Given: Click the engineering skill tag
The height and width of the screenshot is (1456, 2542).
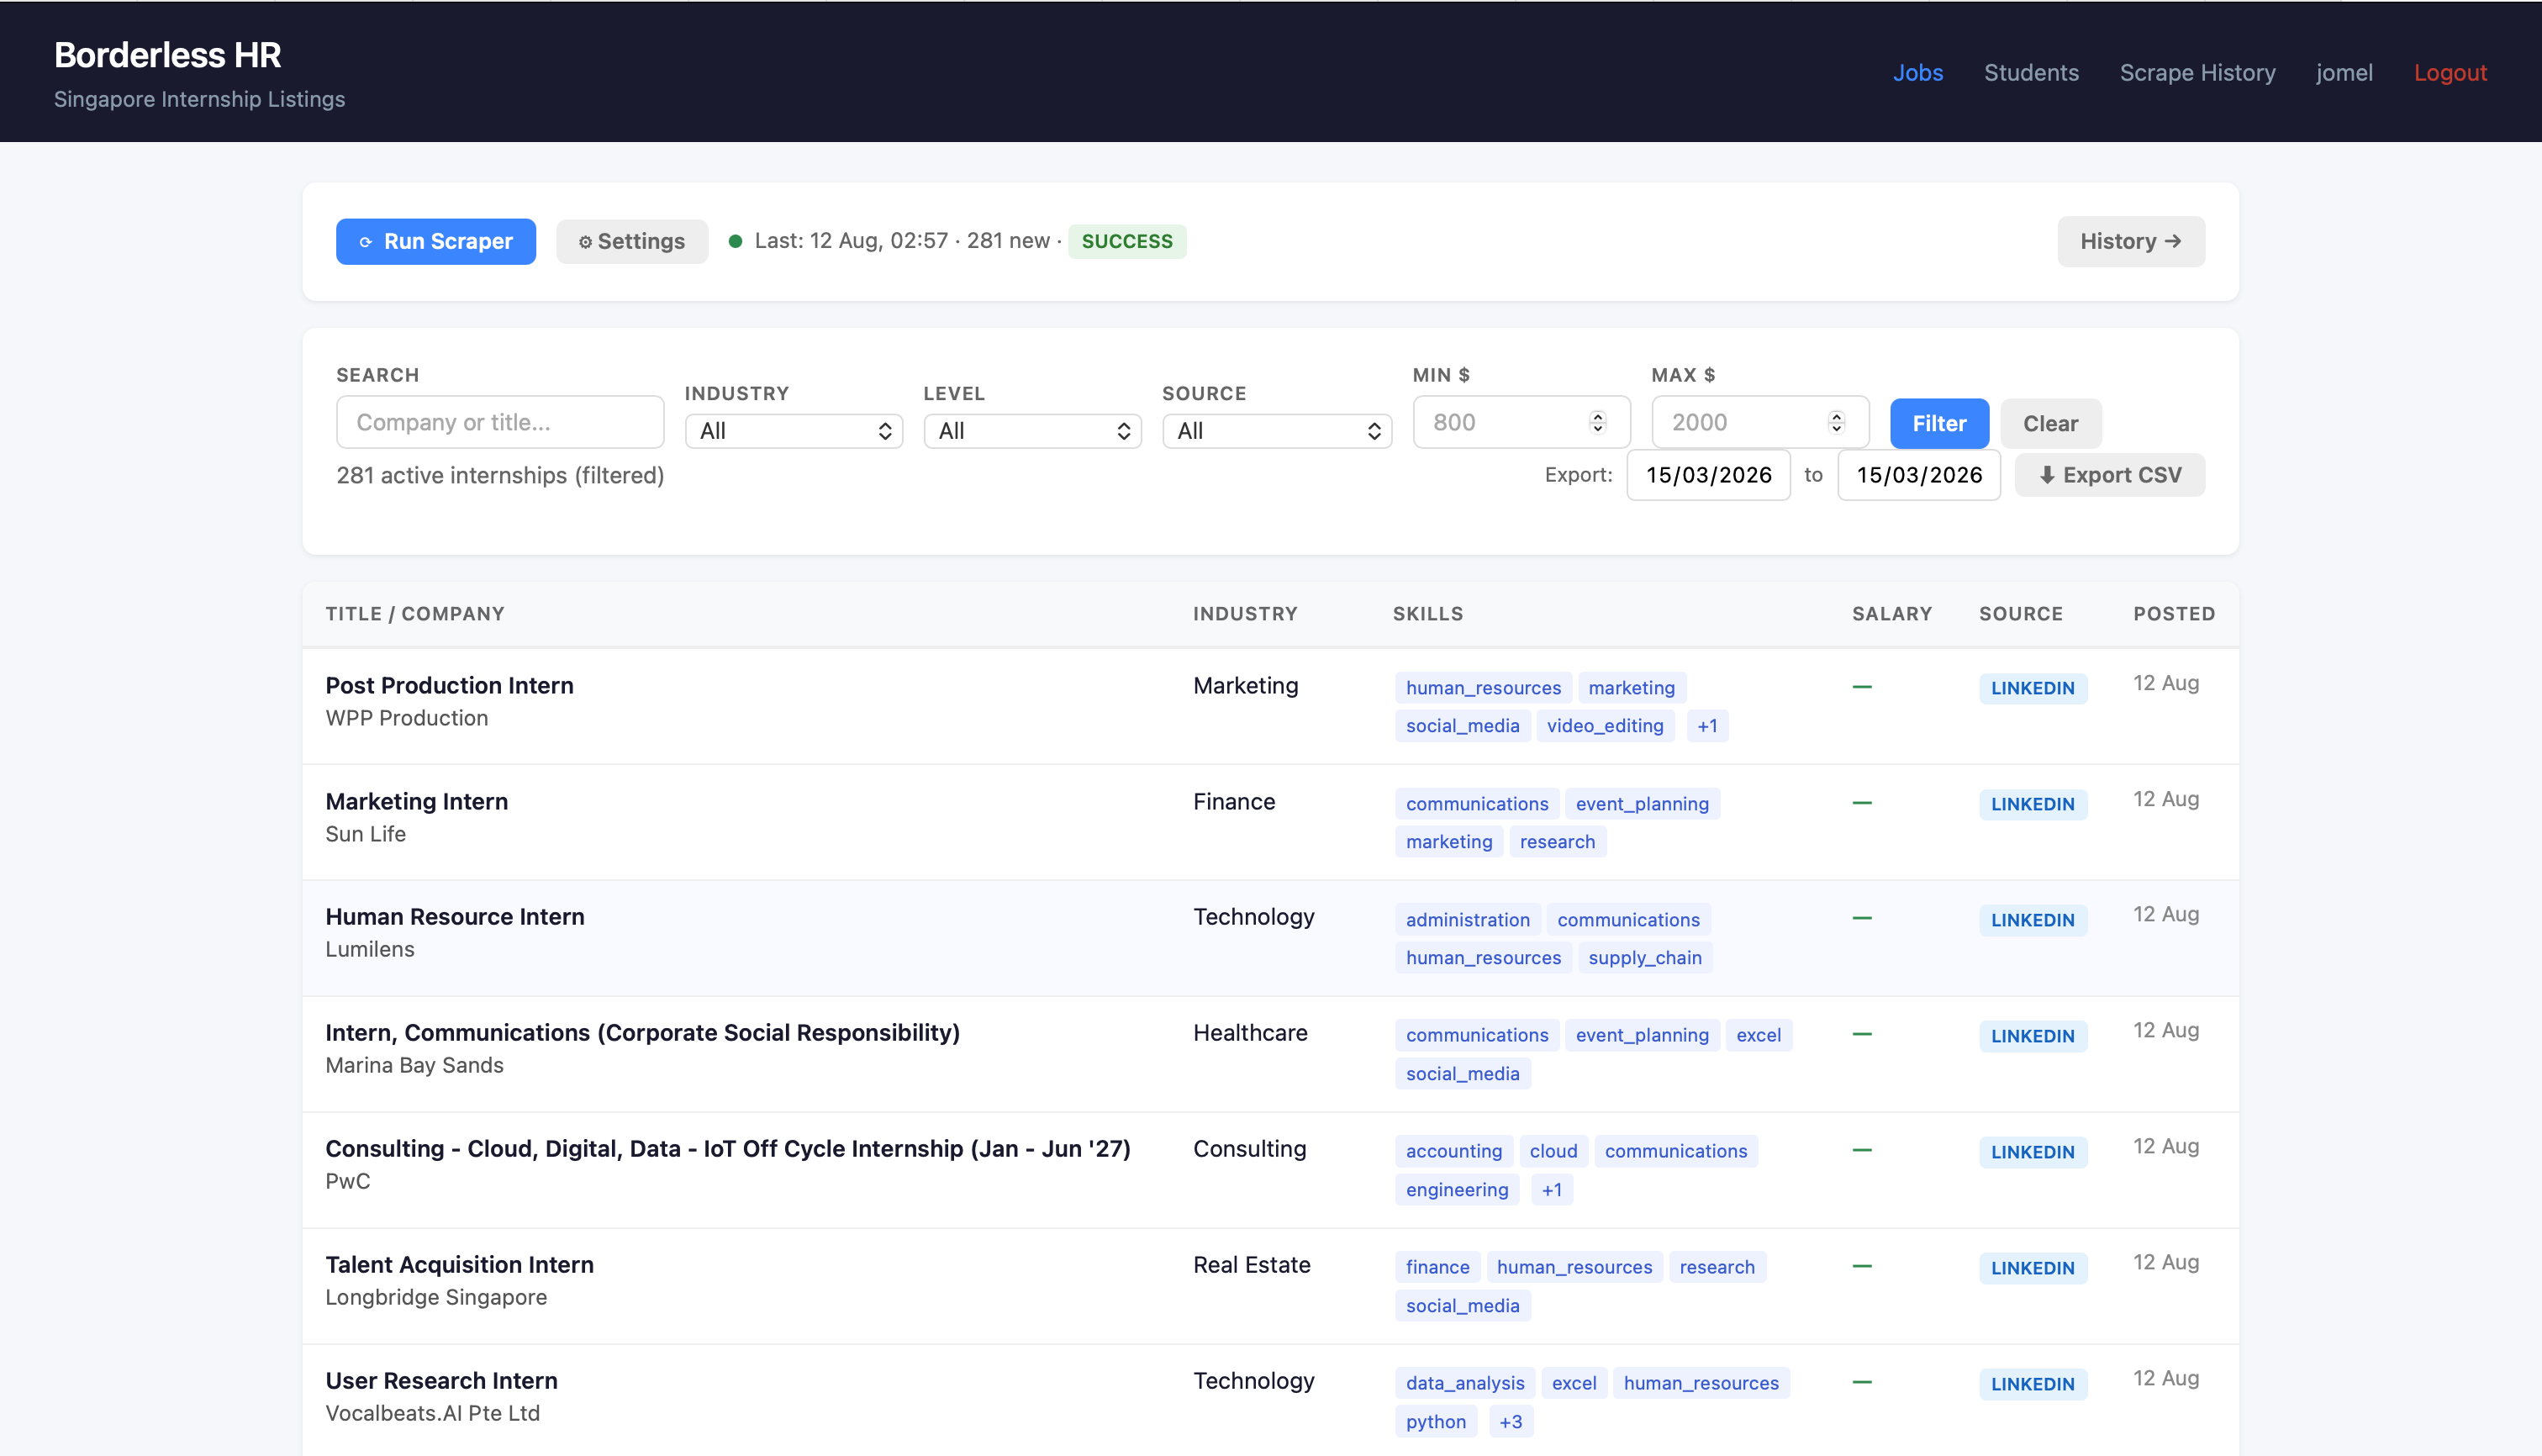Looking at the screenshot, I should (1456, 1190).
